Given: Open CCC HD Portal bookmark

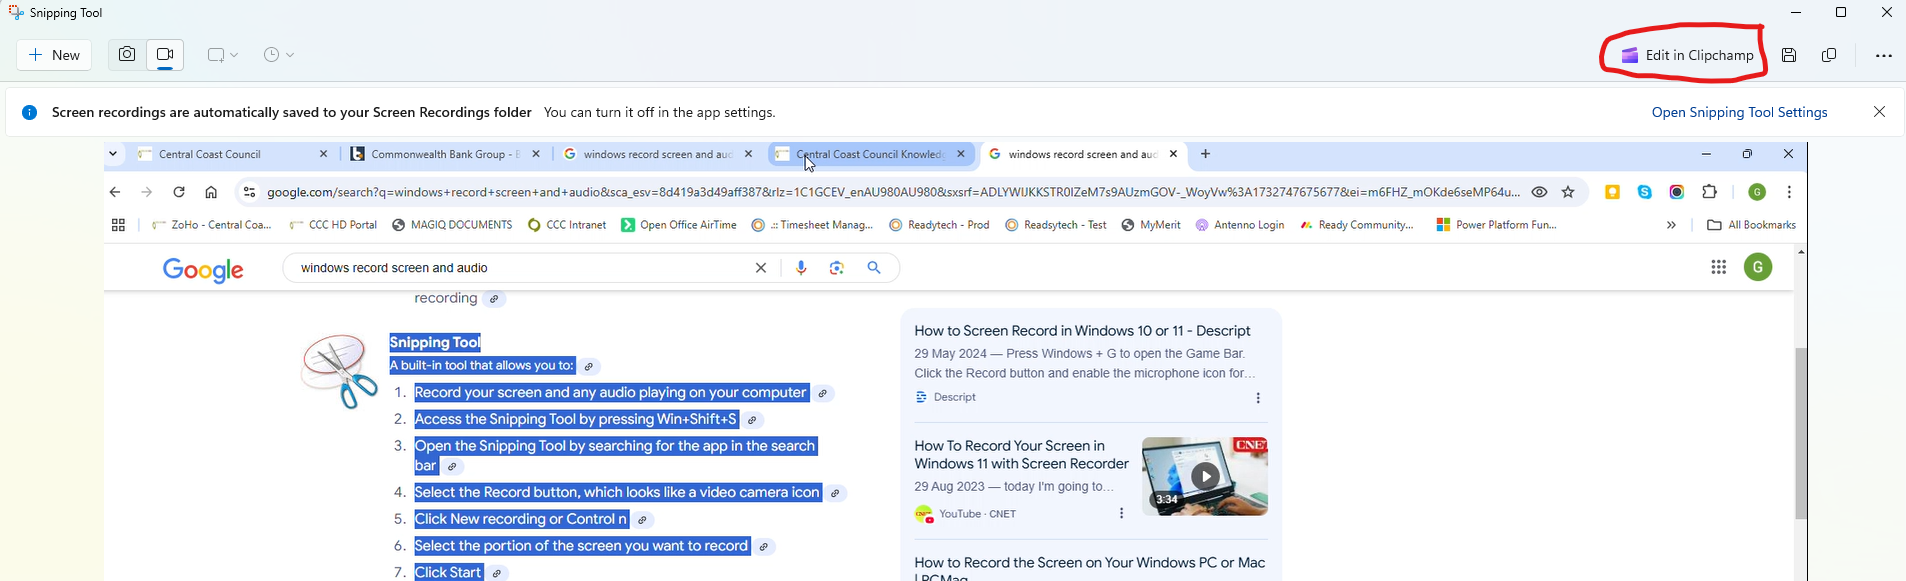Looking at the screenshot, I should coord(332,225).
